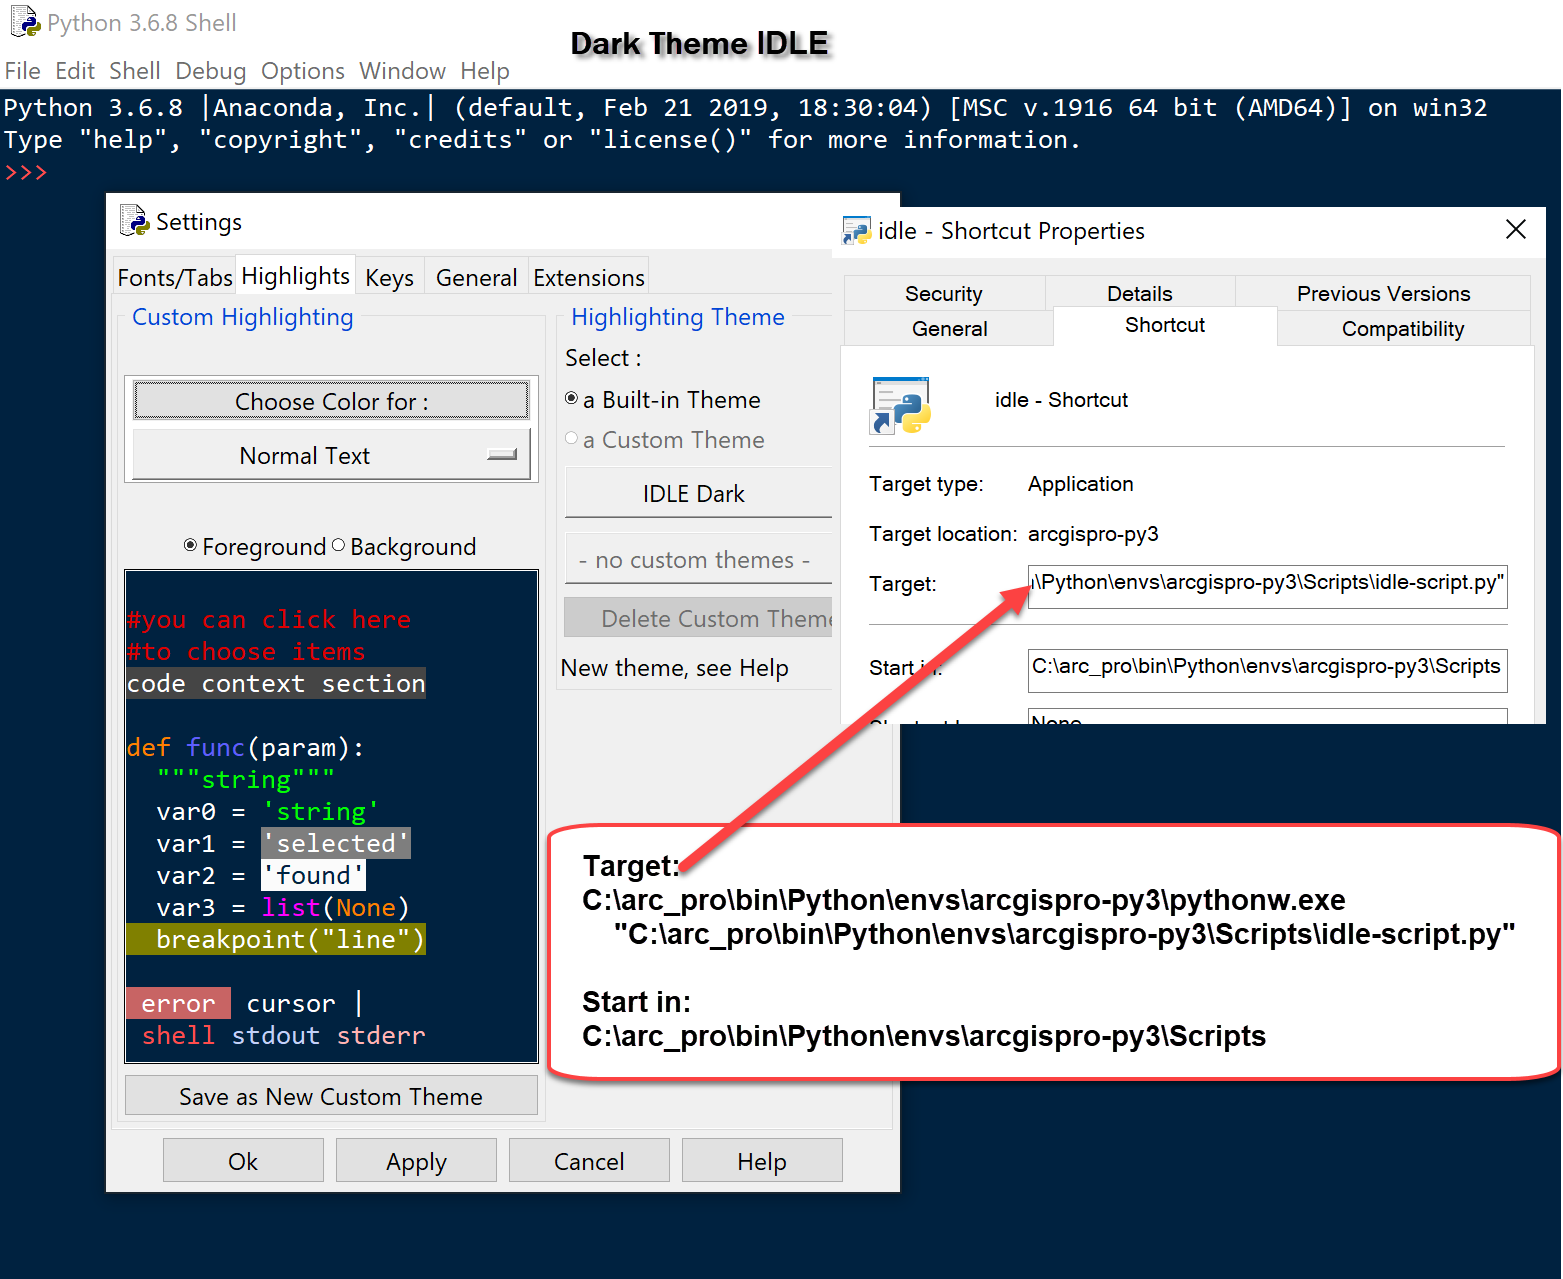This screenshot has width=1563, height=1279.
Task: Click Save as New Custom Theme
Action: tap(331, 1096)
